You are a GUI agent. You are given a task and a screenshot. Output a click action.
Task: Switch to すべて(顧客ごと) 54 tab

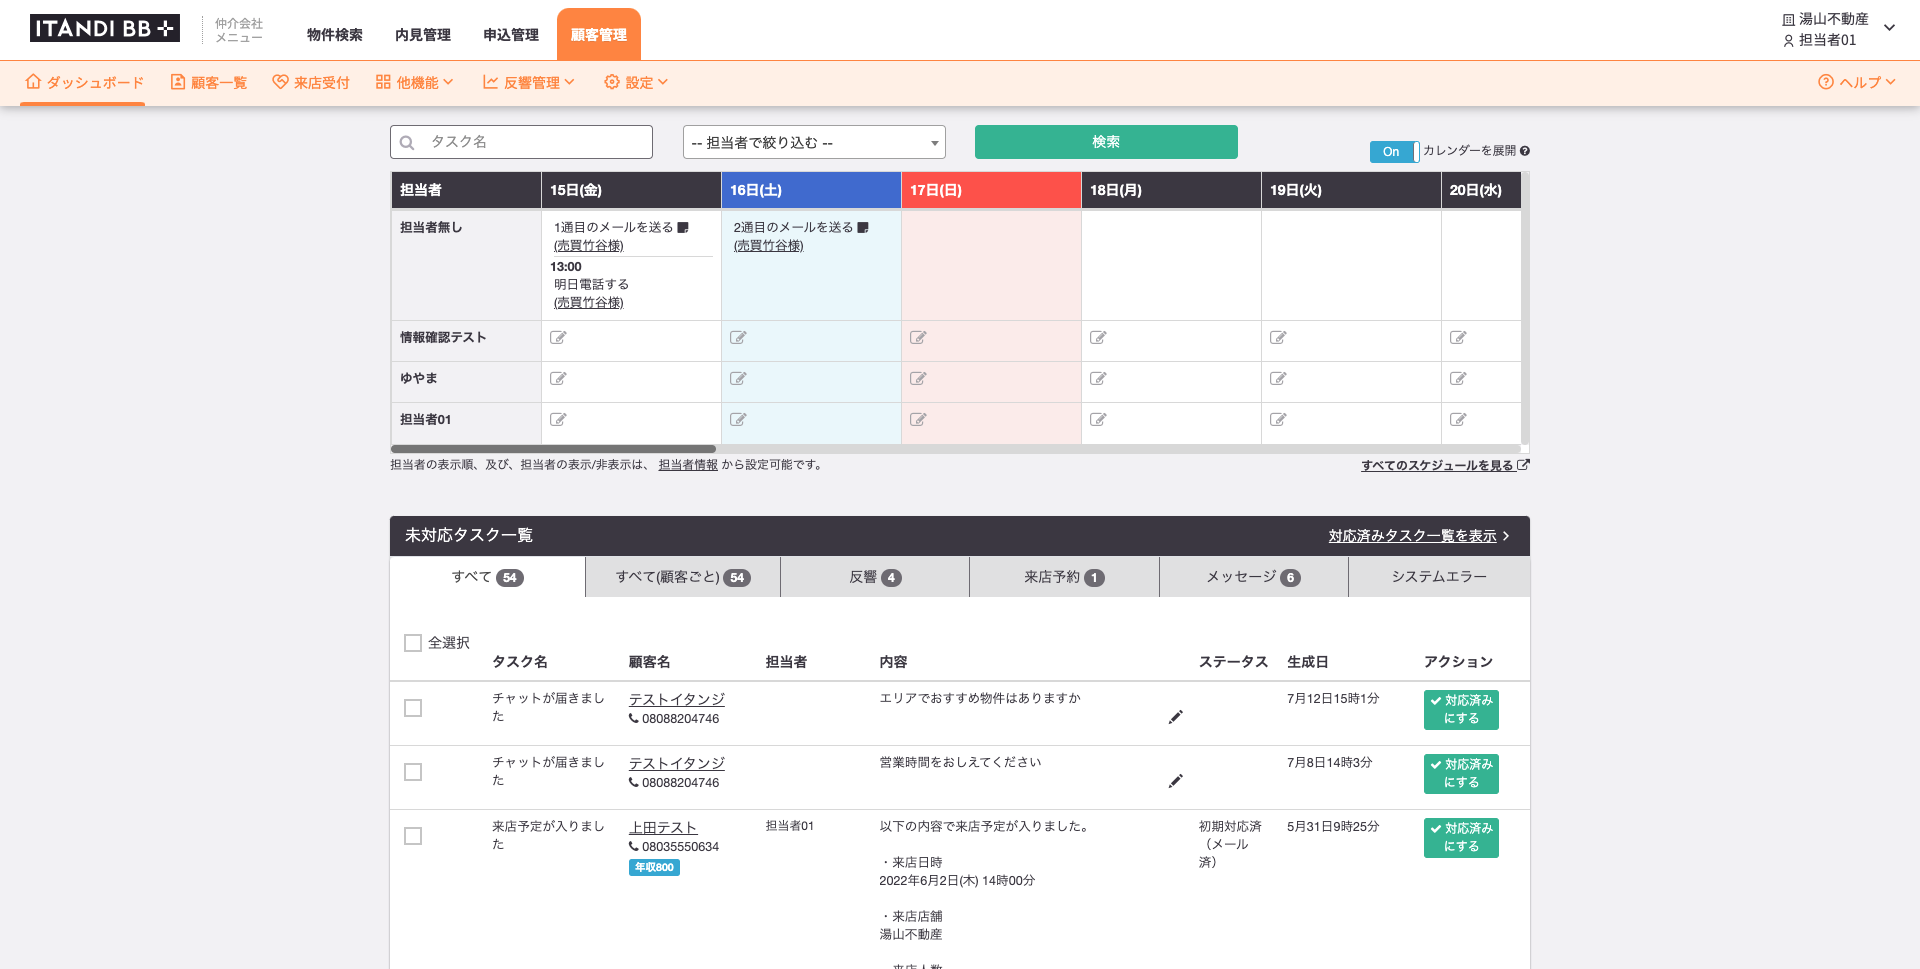[x=683, y=577]
